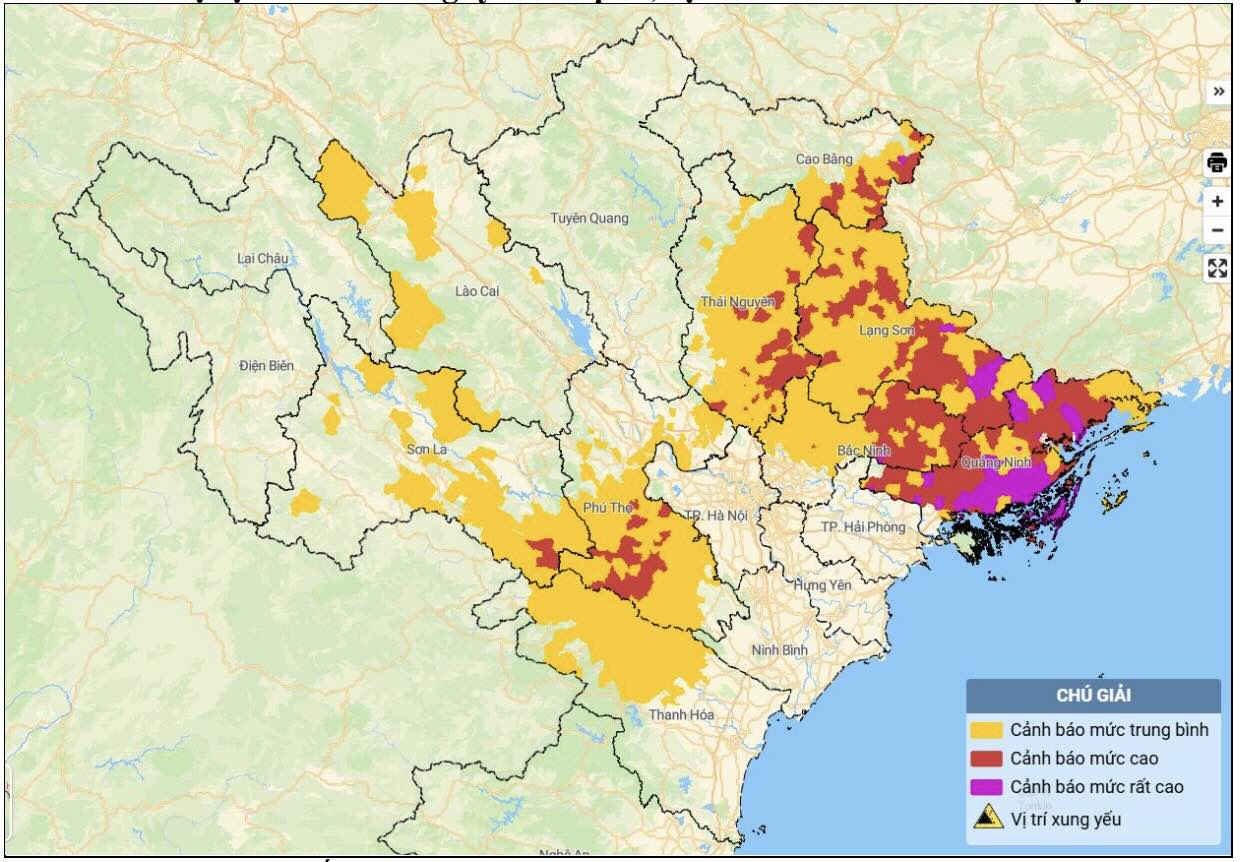Click the Ninh Bình province label
1240x862 pixels.
click(x=779, y=650)
